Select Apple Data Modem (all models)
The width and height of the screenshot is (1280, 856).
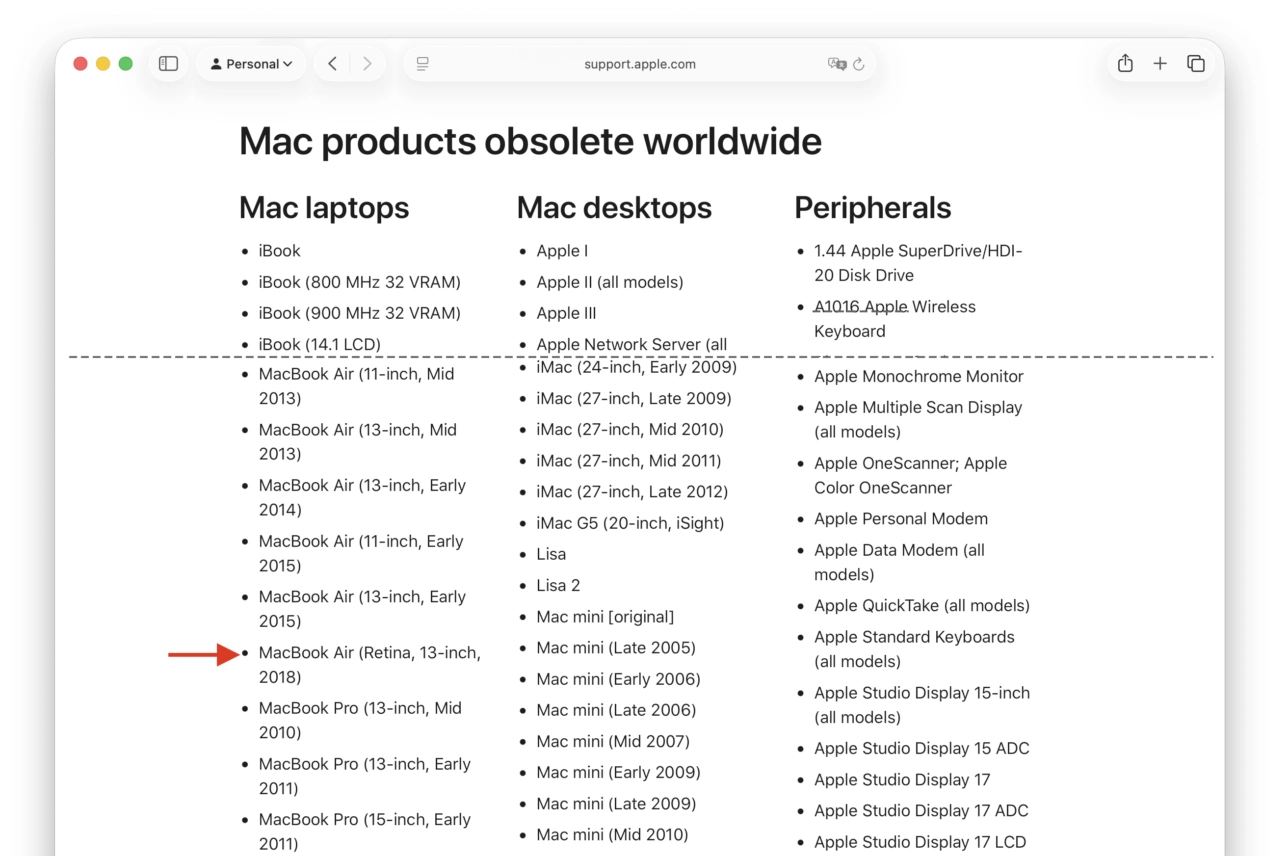pos(899,562)
